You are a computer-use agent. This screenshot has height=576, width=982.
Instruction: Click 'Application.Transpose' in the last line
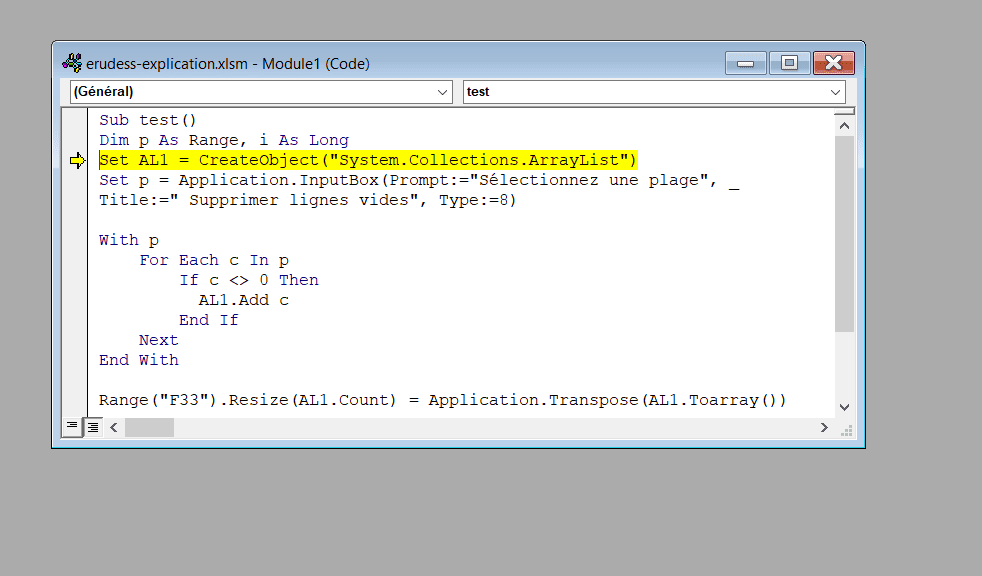click(x=533, y=401)
